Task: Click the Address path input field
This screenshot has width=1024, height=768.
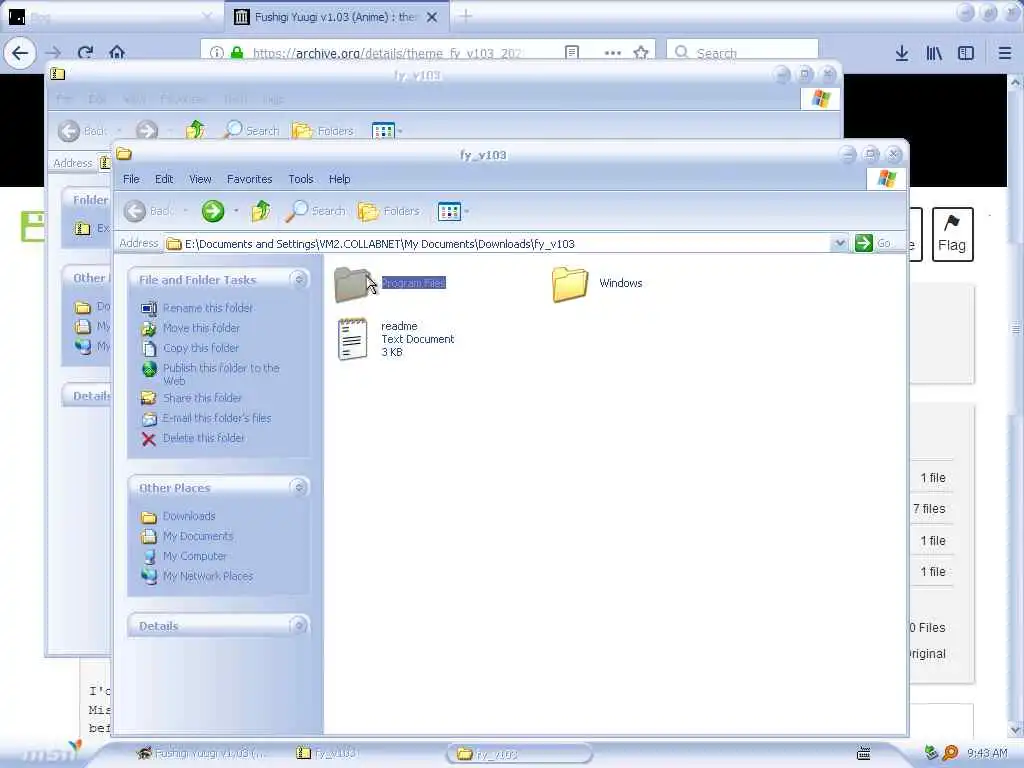Action: [498, 244]
